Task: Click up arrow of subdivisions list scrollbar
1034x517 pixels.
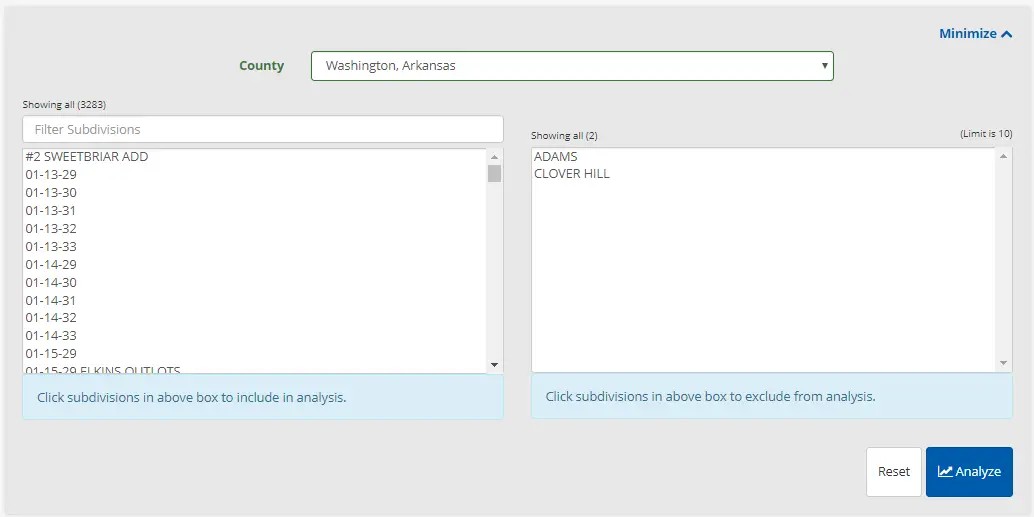Action: click(495, 157)
